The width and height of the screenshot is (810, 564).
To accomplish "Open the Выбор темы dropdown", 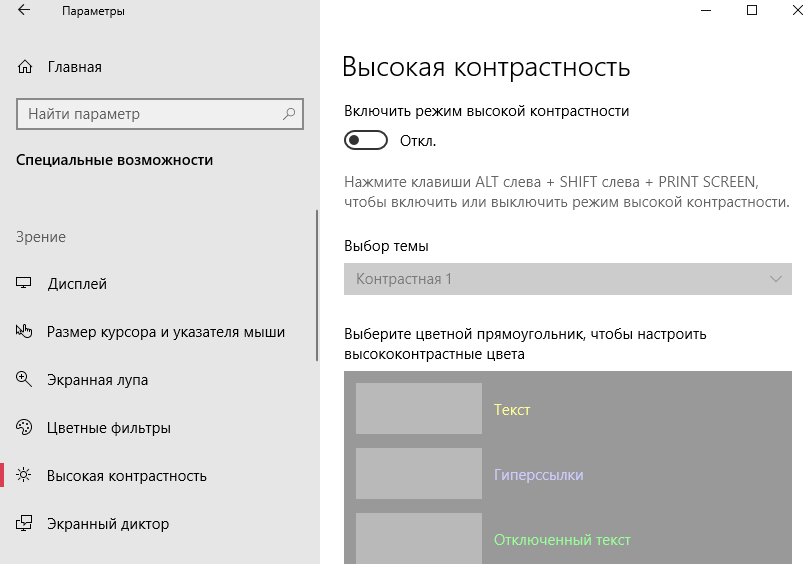I will click(x=560, y=279).
